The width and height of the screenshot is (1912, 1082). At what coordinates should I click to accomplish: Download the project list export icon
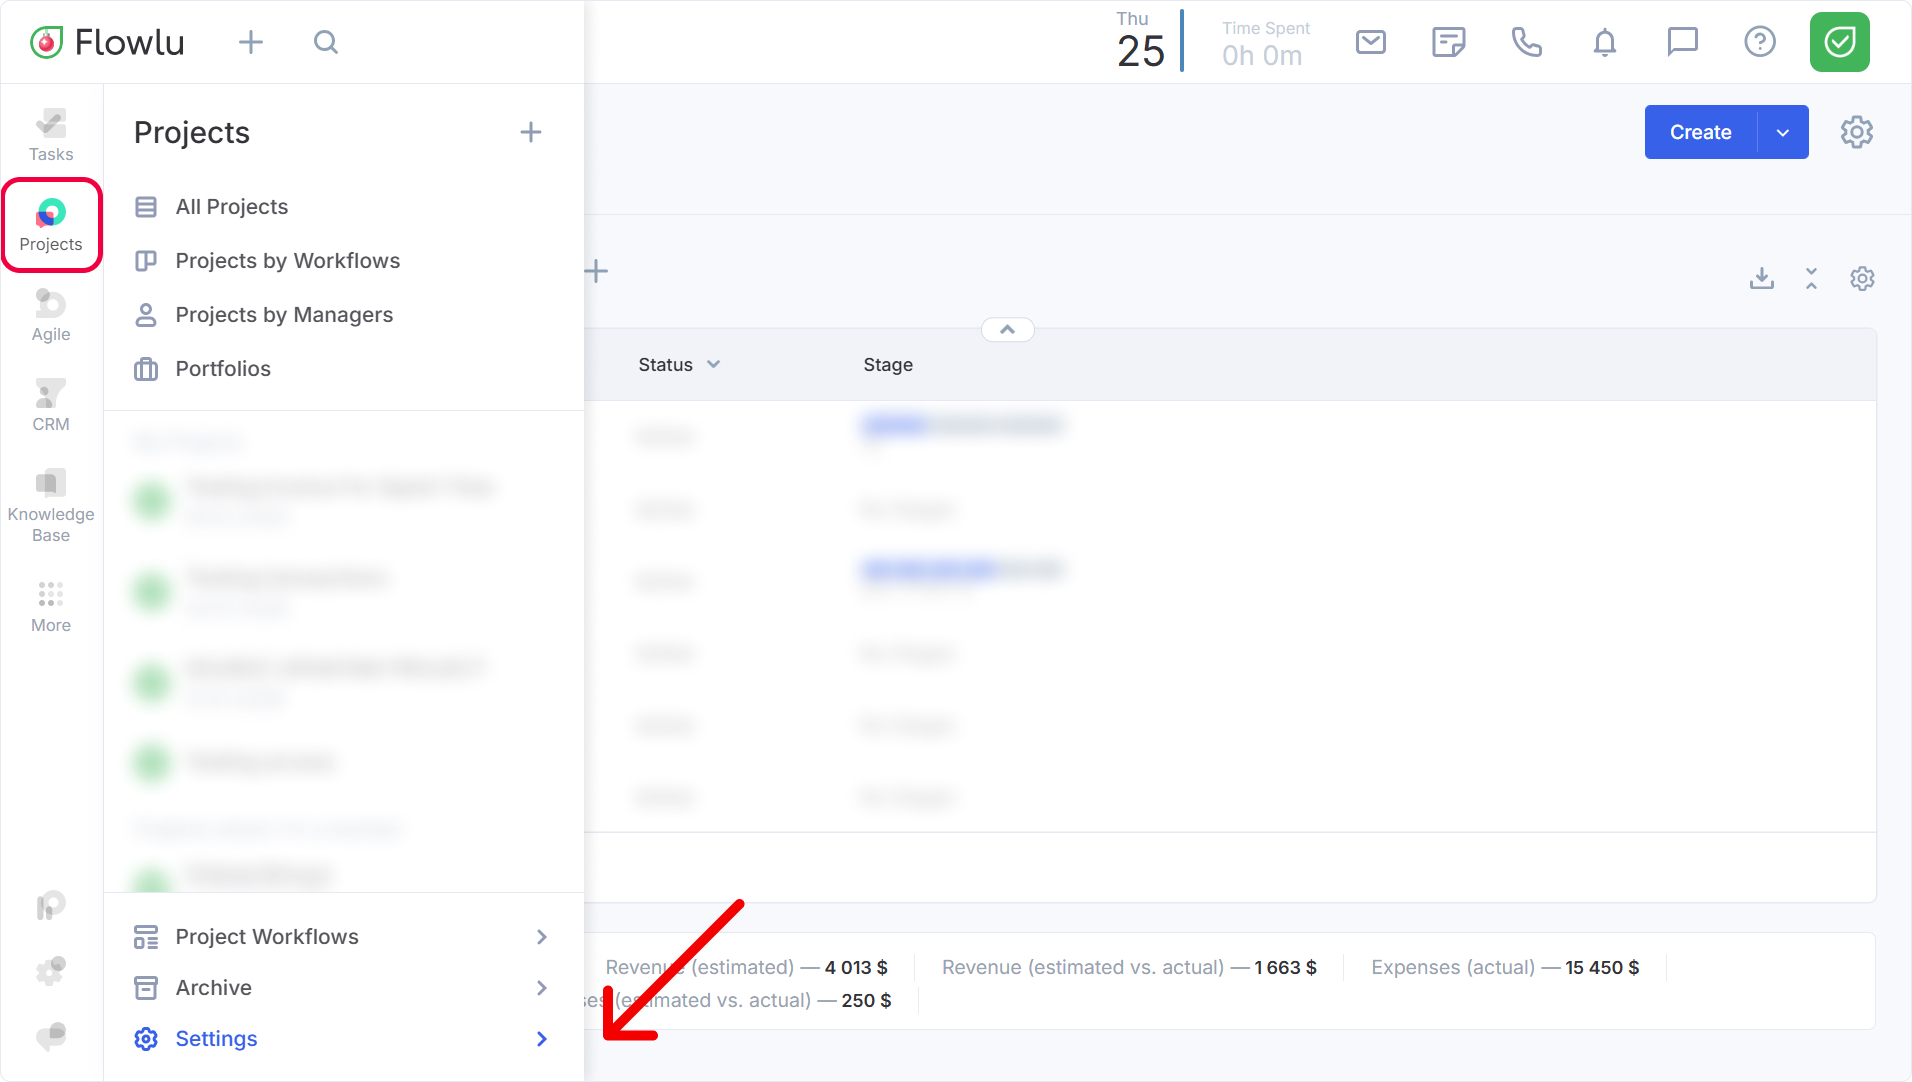coord(1761,278)
